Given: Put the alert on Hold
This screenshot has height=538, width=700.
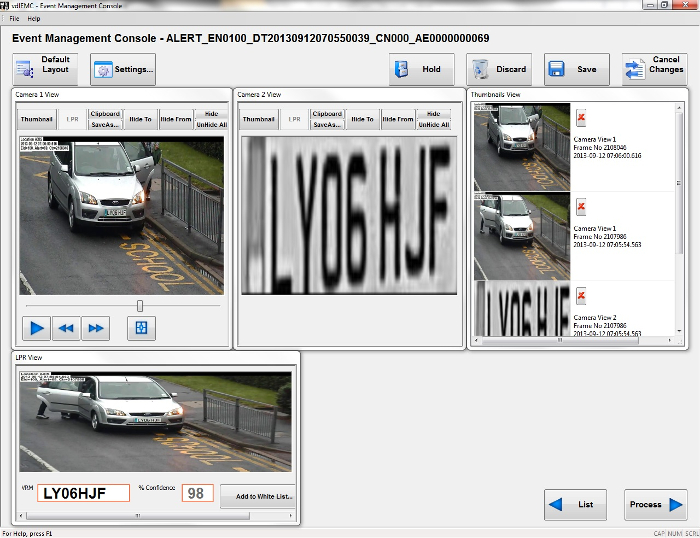Looking at the screenshot, I should 421,70.
